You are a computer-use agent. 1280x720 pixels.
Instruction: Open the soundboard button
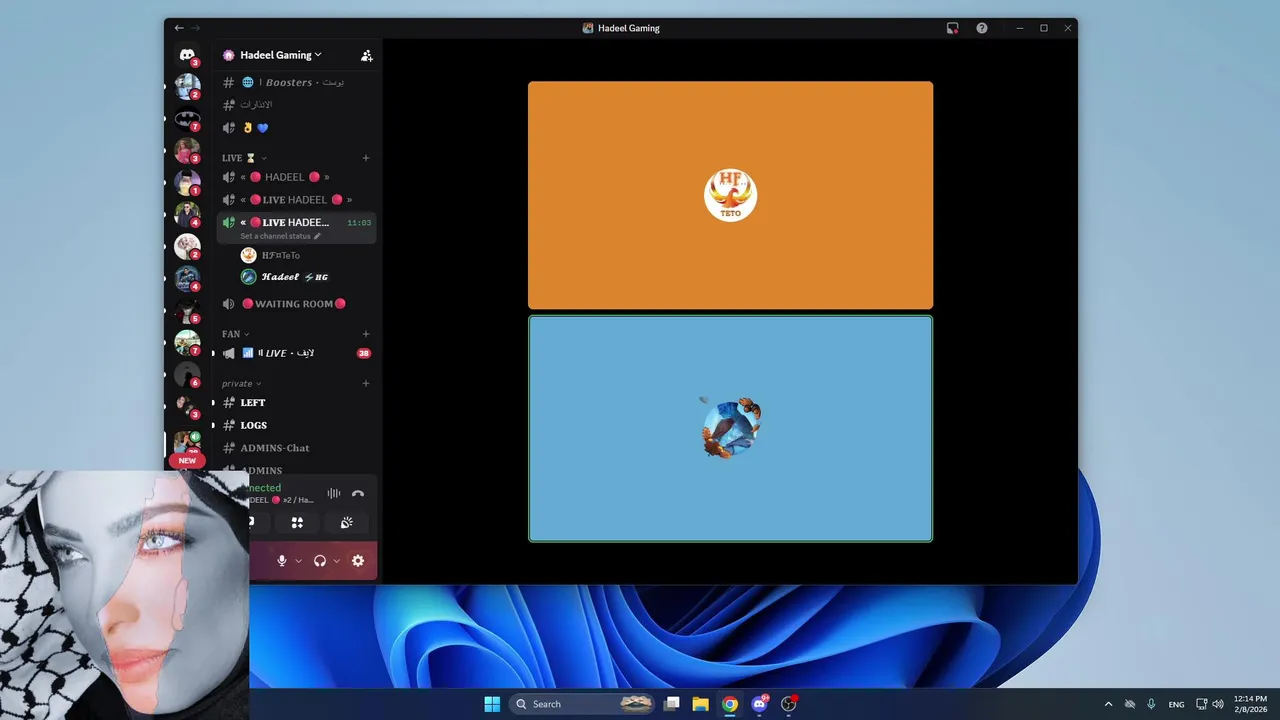(346, 522)
